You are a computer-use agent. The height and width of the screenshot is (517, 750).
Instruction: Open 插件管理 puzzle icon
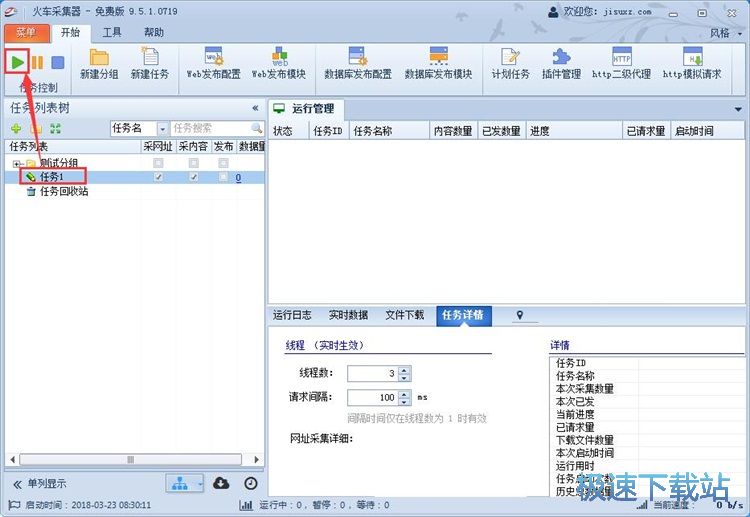tap(561, 57)
